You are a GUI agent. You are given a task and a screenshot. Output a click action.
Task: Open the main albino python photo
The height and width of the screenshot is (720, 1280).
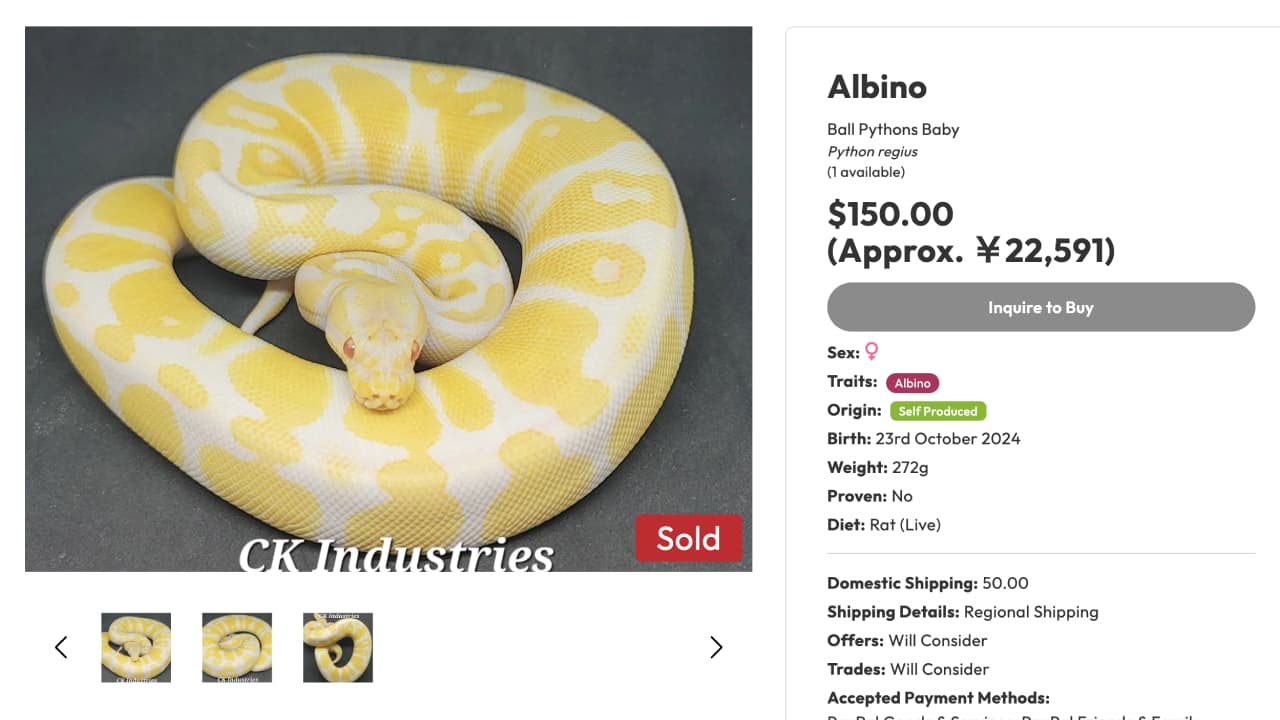click(388, 290)
